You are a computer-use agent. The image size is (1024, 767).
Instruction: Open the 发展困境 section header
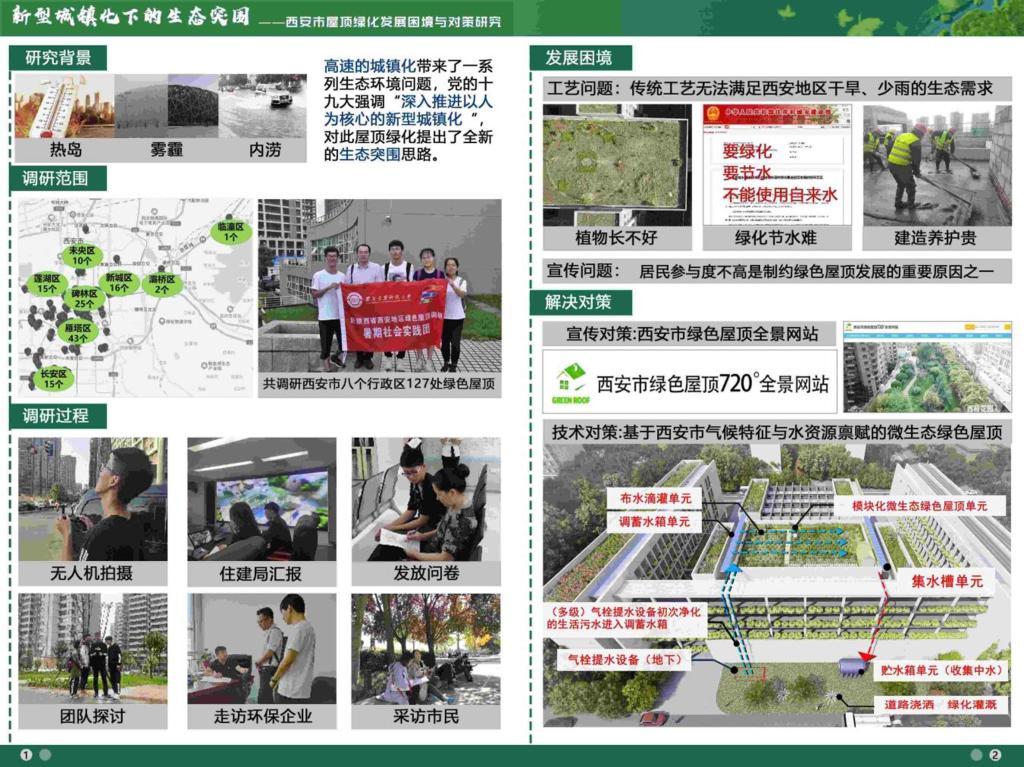[x=579, y=58]
